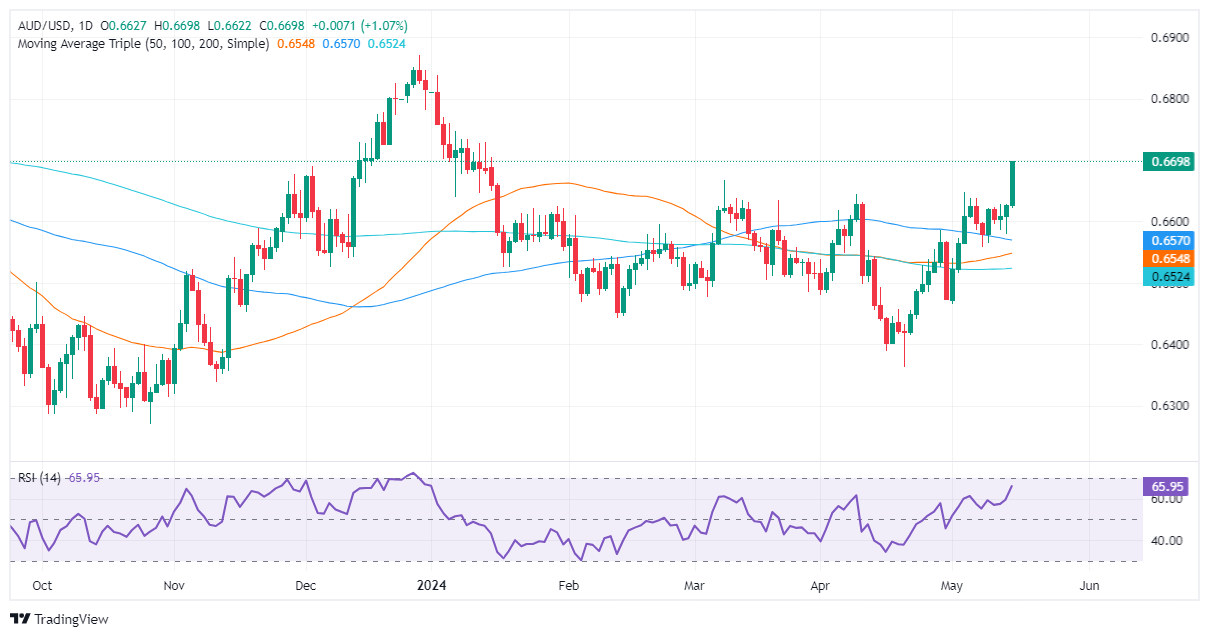Click the purple 65.95 RSI value label

click(1168, 484)
